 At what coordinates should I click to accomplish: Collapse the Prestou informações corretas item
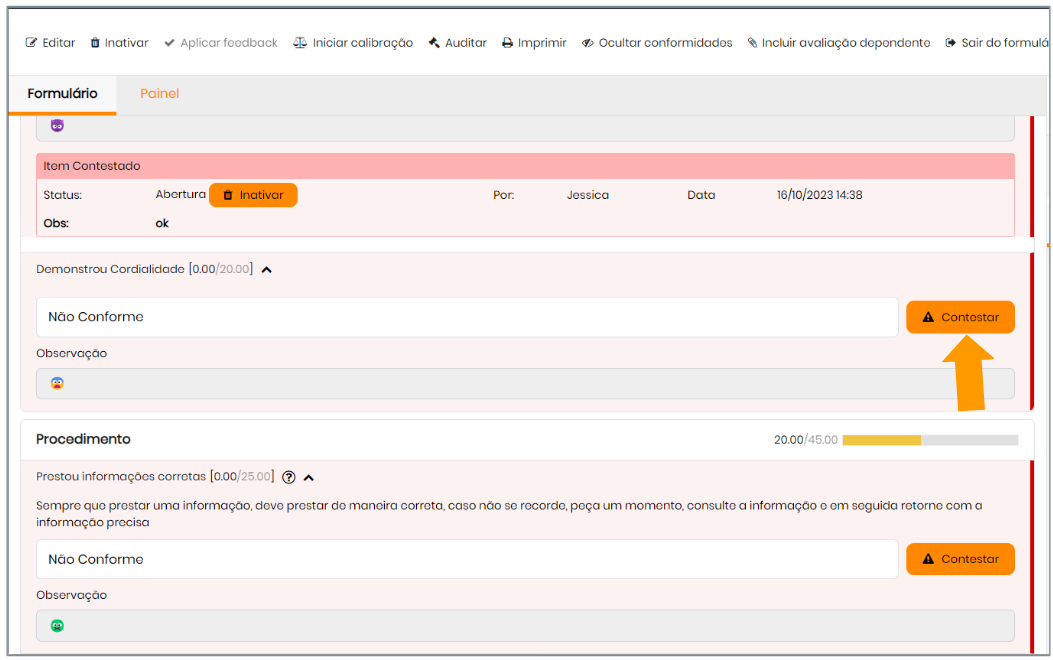click(x=309, y=477)
